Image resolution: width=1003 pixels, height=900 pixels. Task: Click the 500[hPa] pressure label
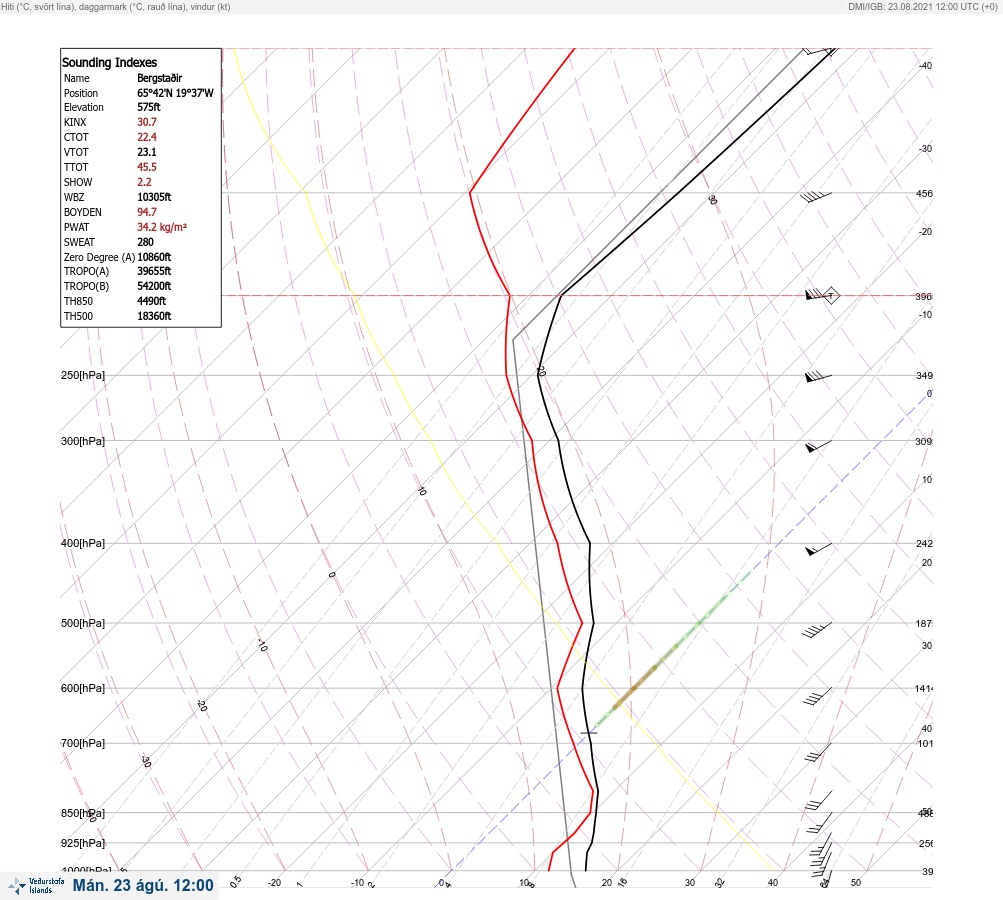[x=83, y=623]
